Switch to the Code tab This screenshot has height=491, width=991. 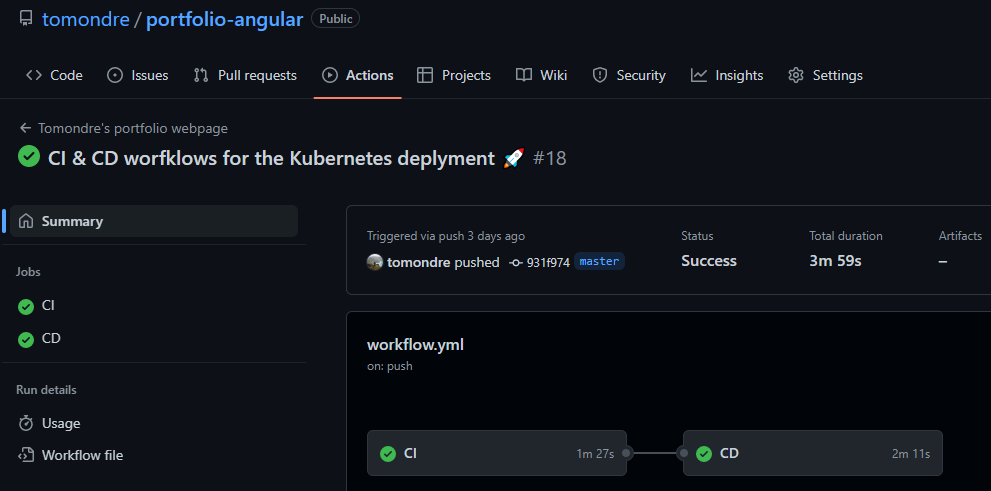click(x=54, y=75)
